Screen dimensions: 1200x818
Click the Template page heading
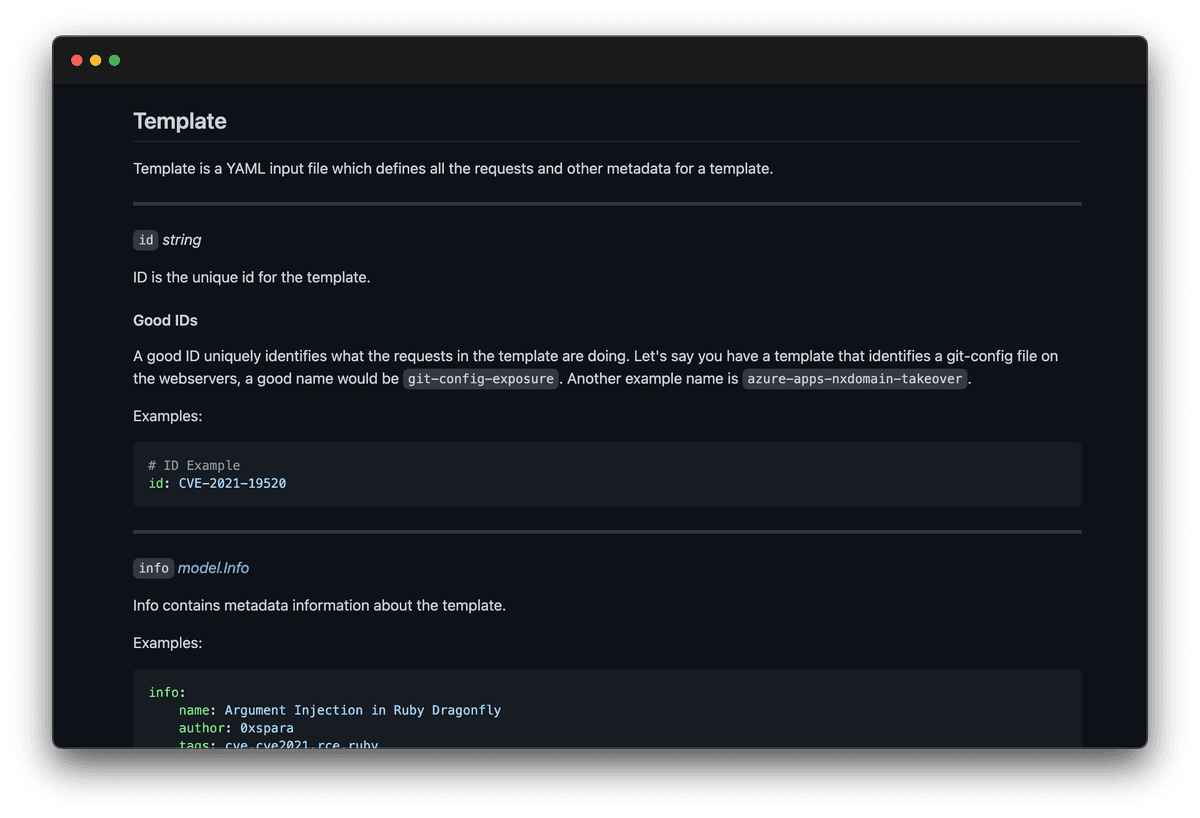point(180,121)
